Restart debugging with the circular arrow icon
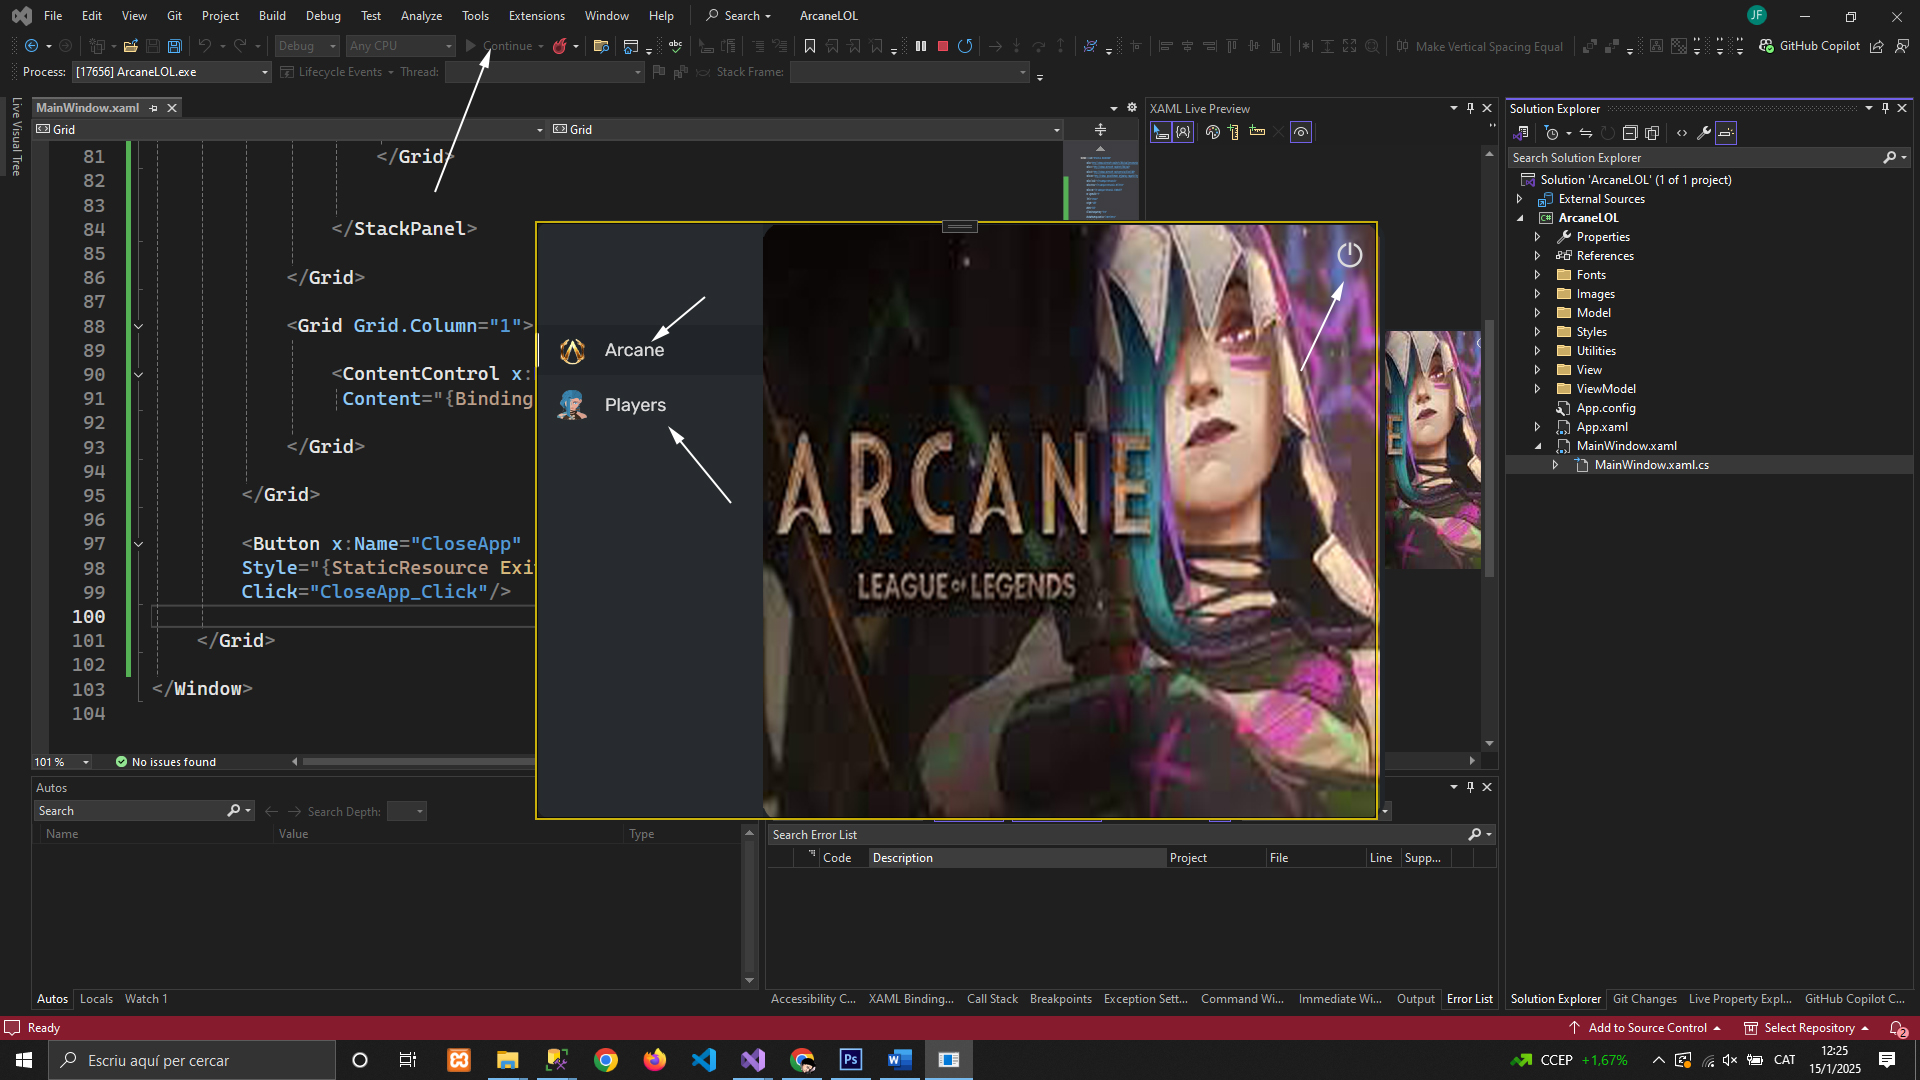The width and height of the screenshot is (1920, 1080). click(x=965, y=46)
